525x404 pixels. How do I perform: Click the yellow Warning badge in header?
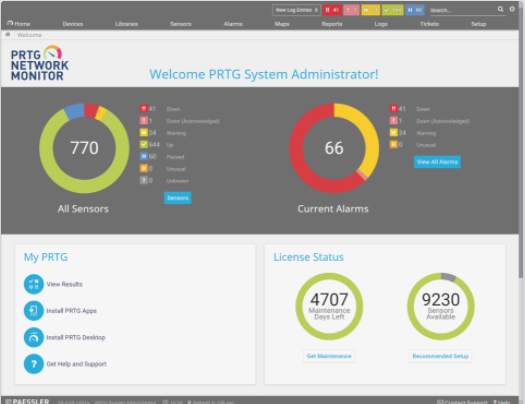[371, 10]
